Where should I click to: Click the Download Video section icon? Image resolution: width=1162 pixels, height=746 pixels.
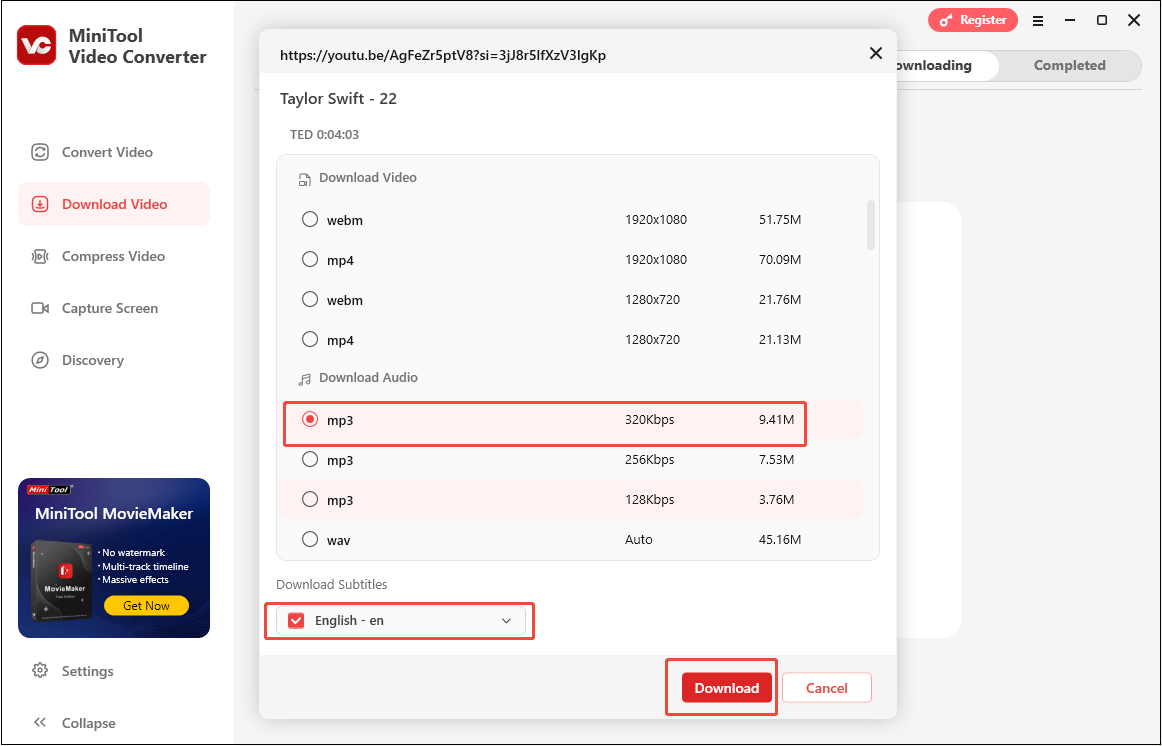pos(304,179)
